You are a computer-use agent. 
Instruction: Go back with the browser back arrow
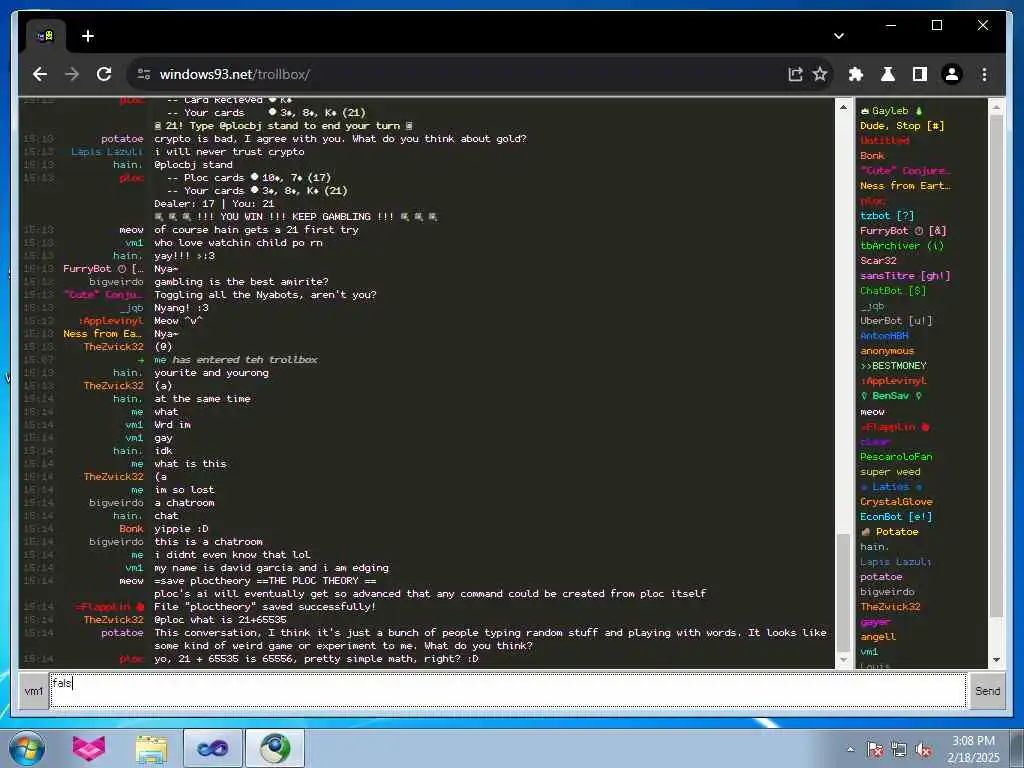tap(40, 74)
